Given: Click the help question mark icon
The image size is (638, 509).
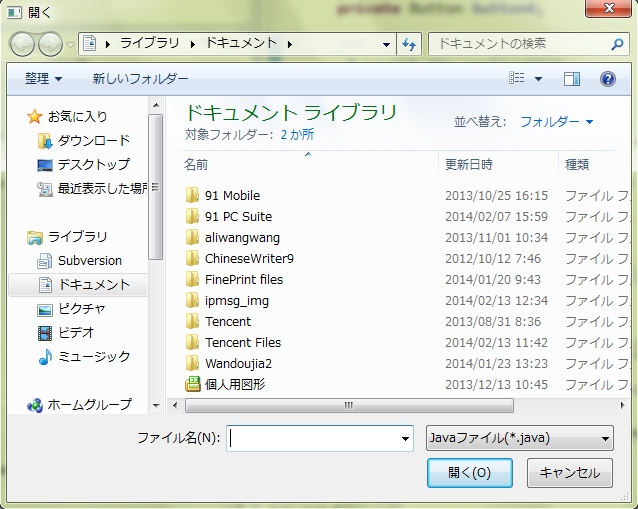Looking at the screenshot, I should pos(607,78).
